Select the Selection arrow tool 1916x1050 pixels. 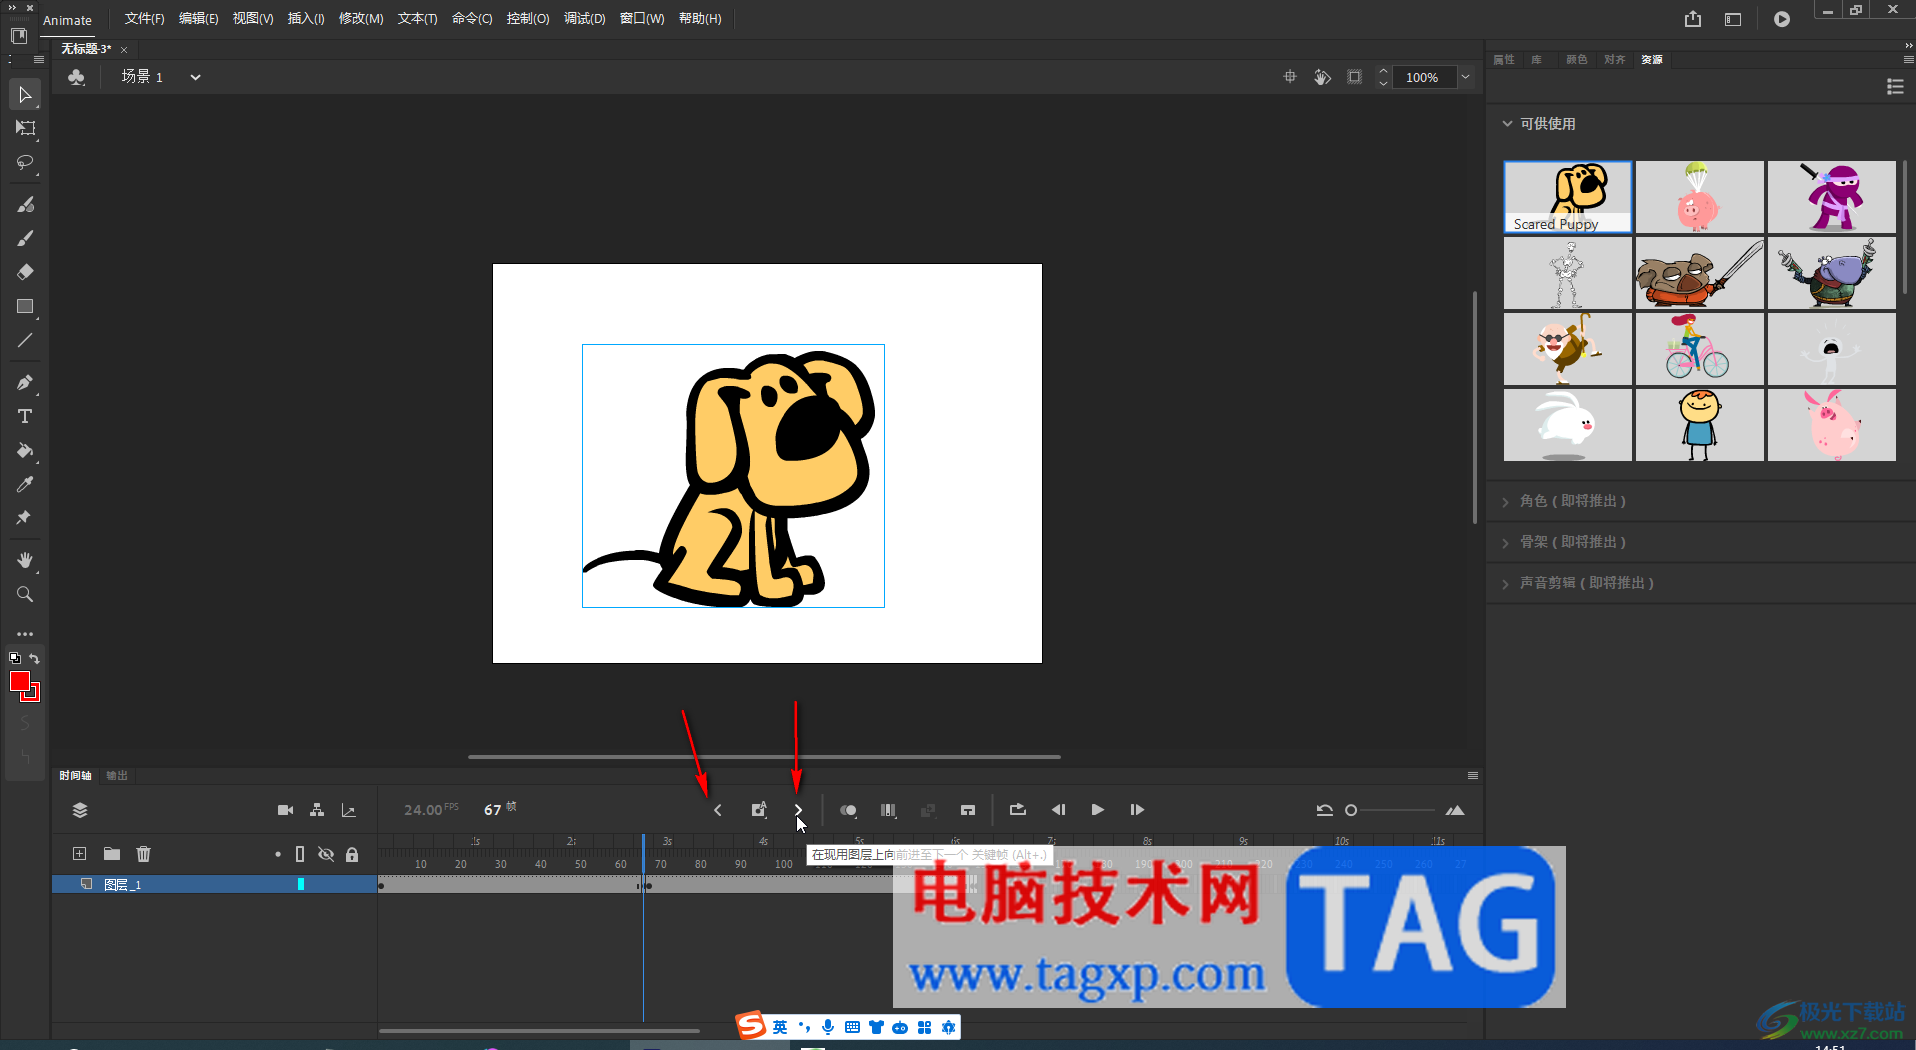coord(25,95)
